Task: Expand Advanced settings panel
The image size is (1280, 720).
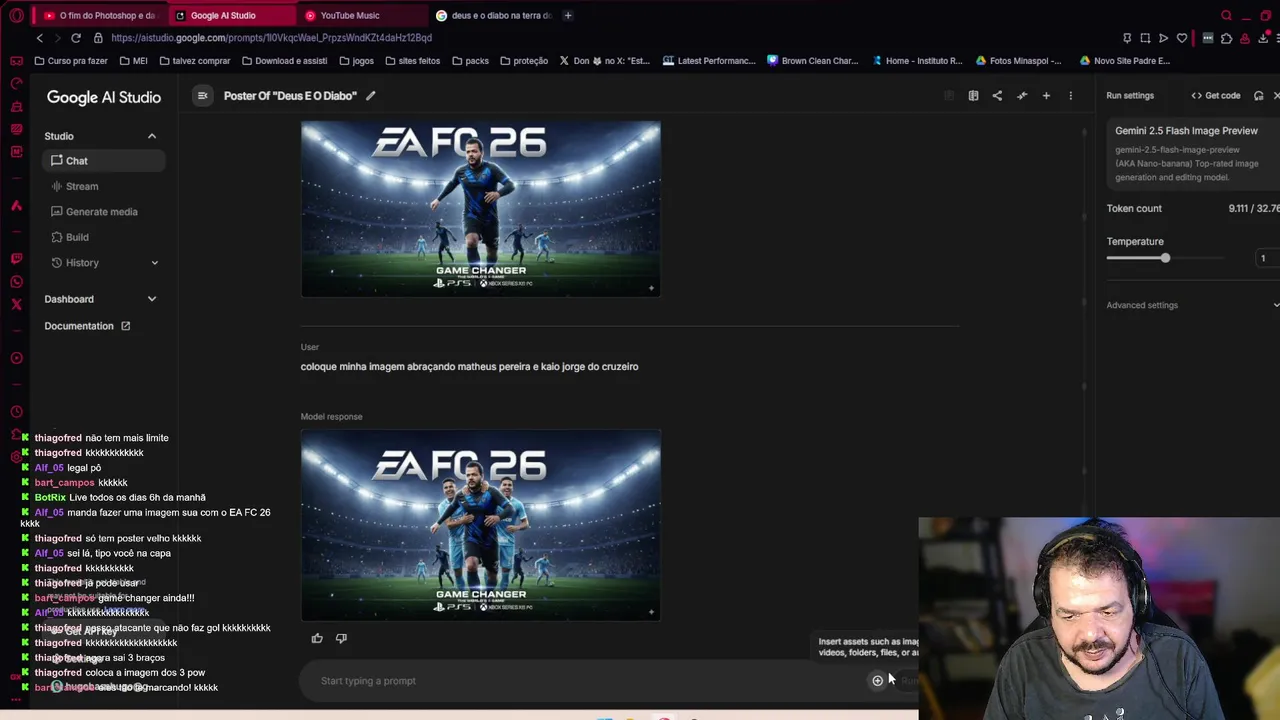Action: 1192,305
